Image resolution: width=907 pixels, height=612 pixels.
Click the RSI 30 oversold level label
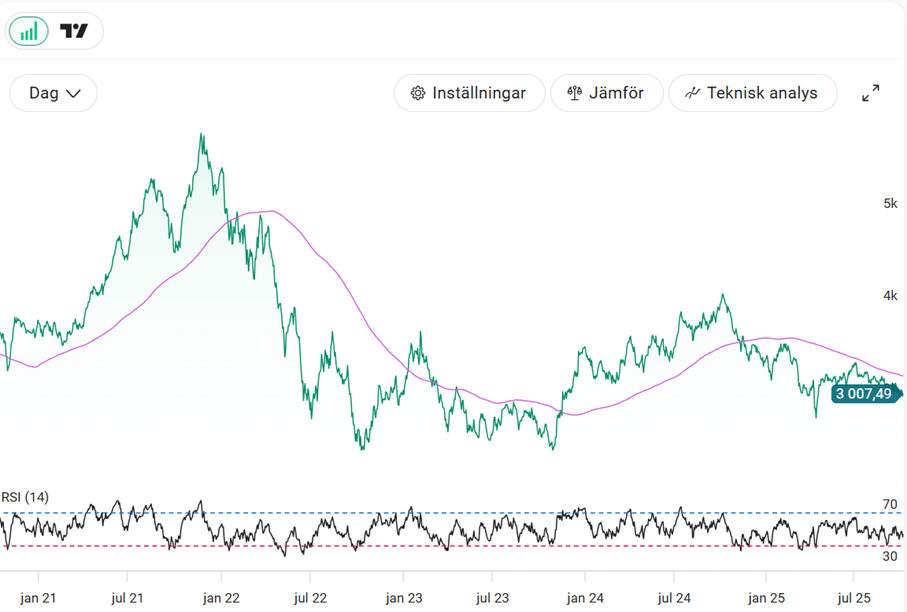point(890,556)
